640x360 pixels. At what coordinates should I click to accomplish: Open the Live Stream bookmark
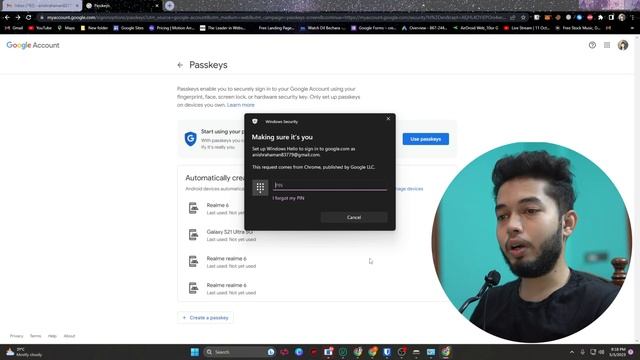coord(527,28)
